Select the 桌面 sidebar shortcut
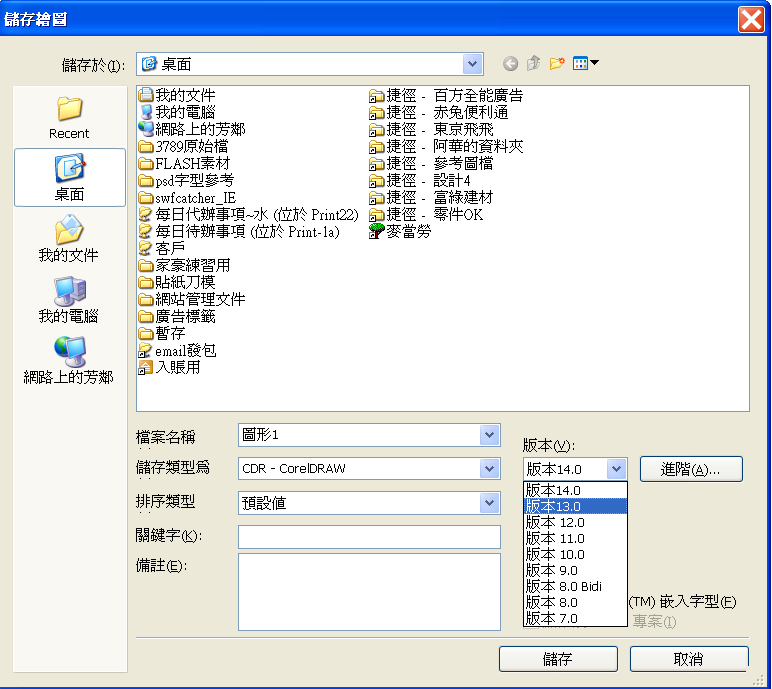 click(69, 177)
